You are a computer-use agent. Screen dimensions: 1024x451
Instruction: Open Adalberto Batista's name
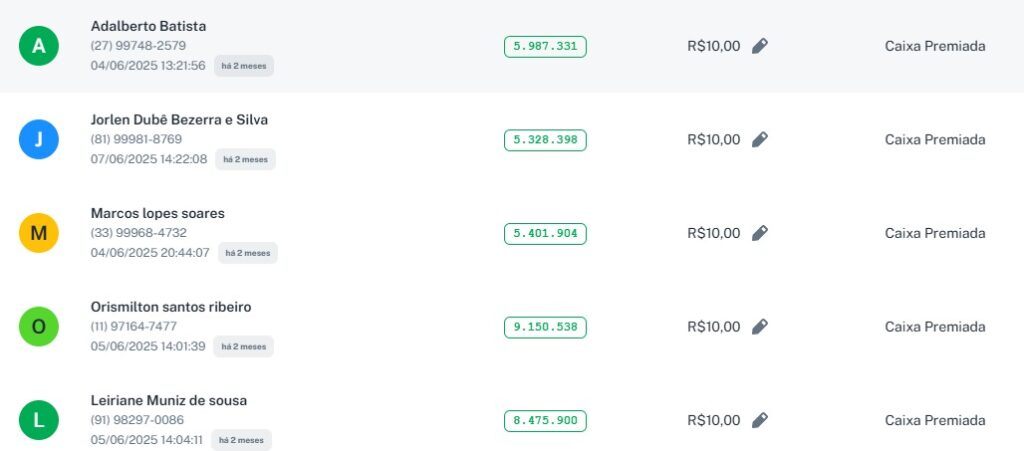[x=148, y=26]
